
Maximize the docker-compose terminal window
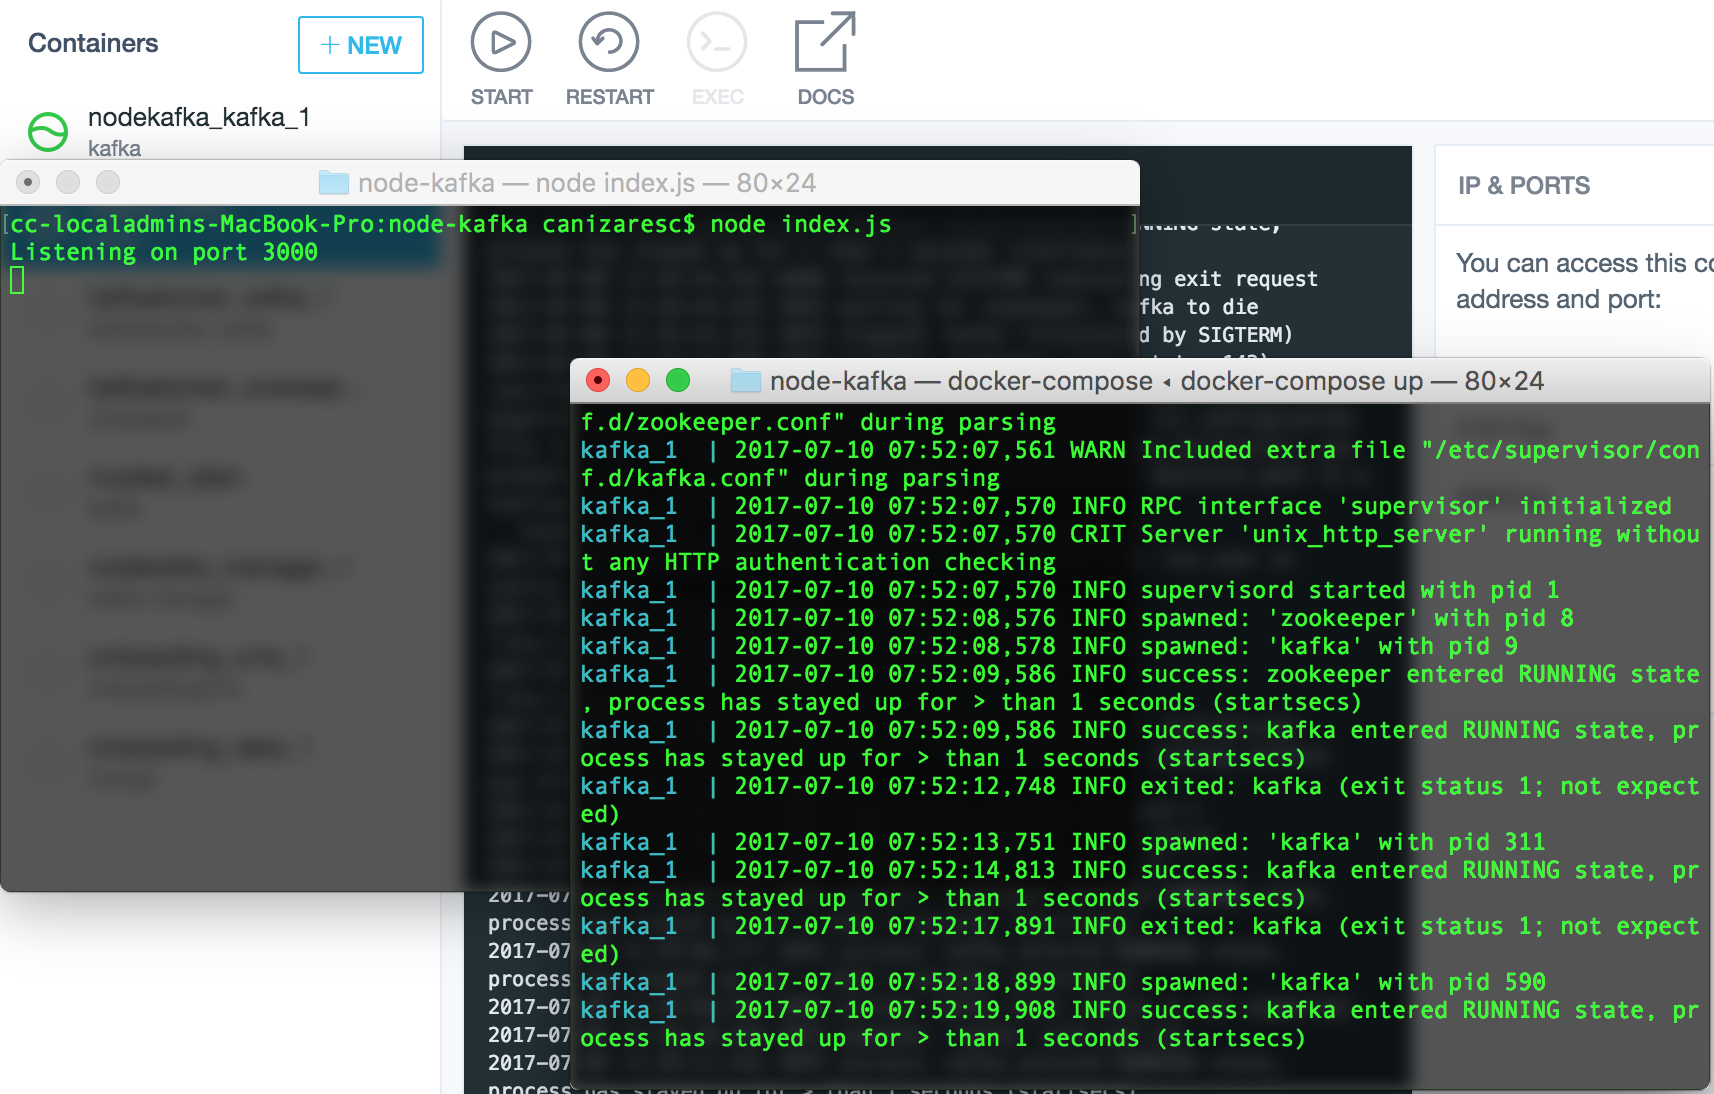click(678, 380)
